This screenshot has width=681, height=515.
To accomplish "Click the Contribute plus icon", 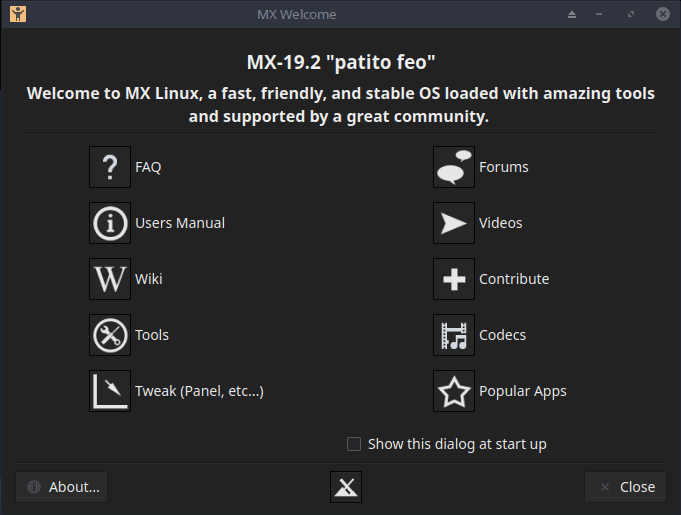I will 454,279.
